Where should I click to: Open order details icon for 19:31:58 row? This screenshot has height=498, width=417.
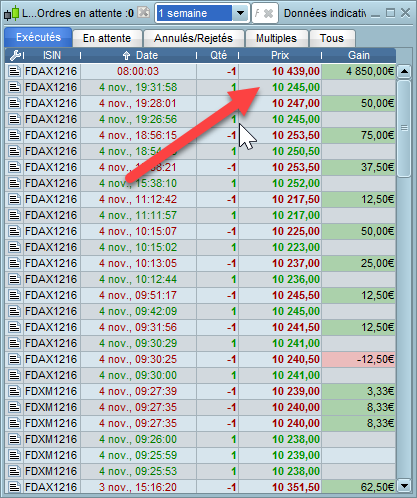click(14, 87)
